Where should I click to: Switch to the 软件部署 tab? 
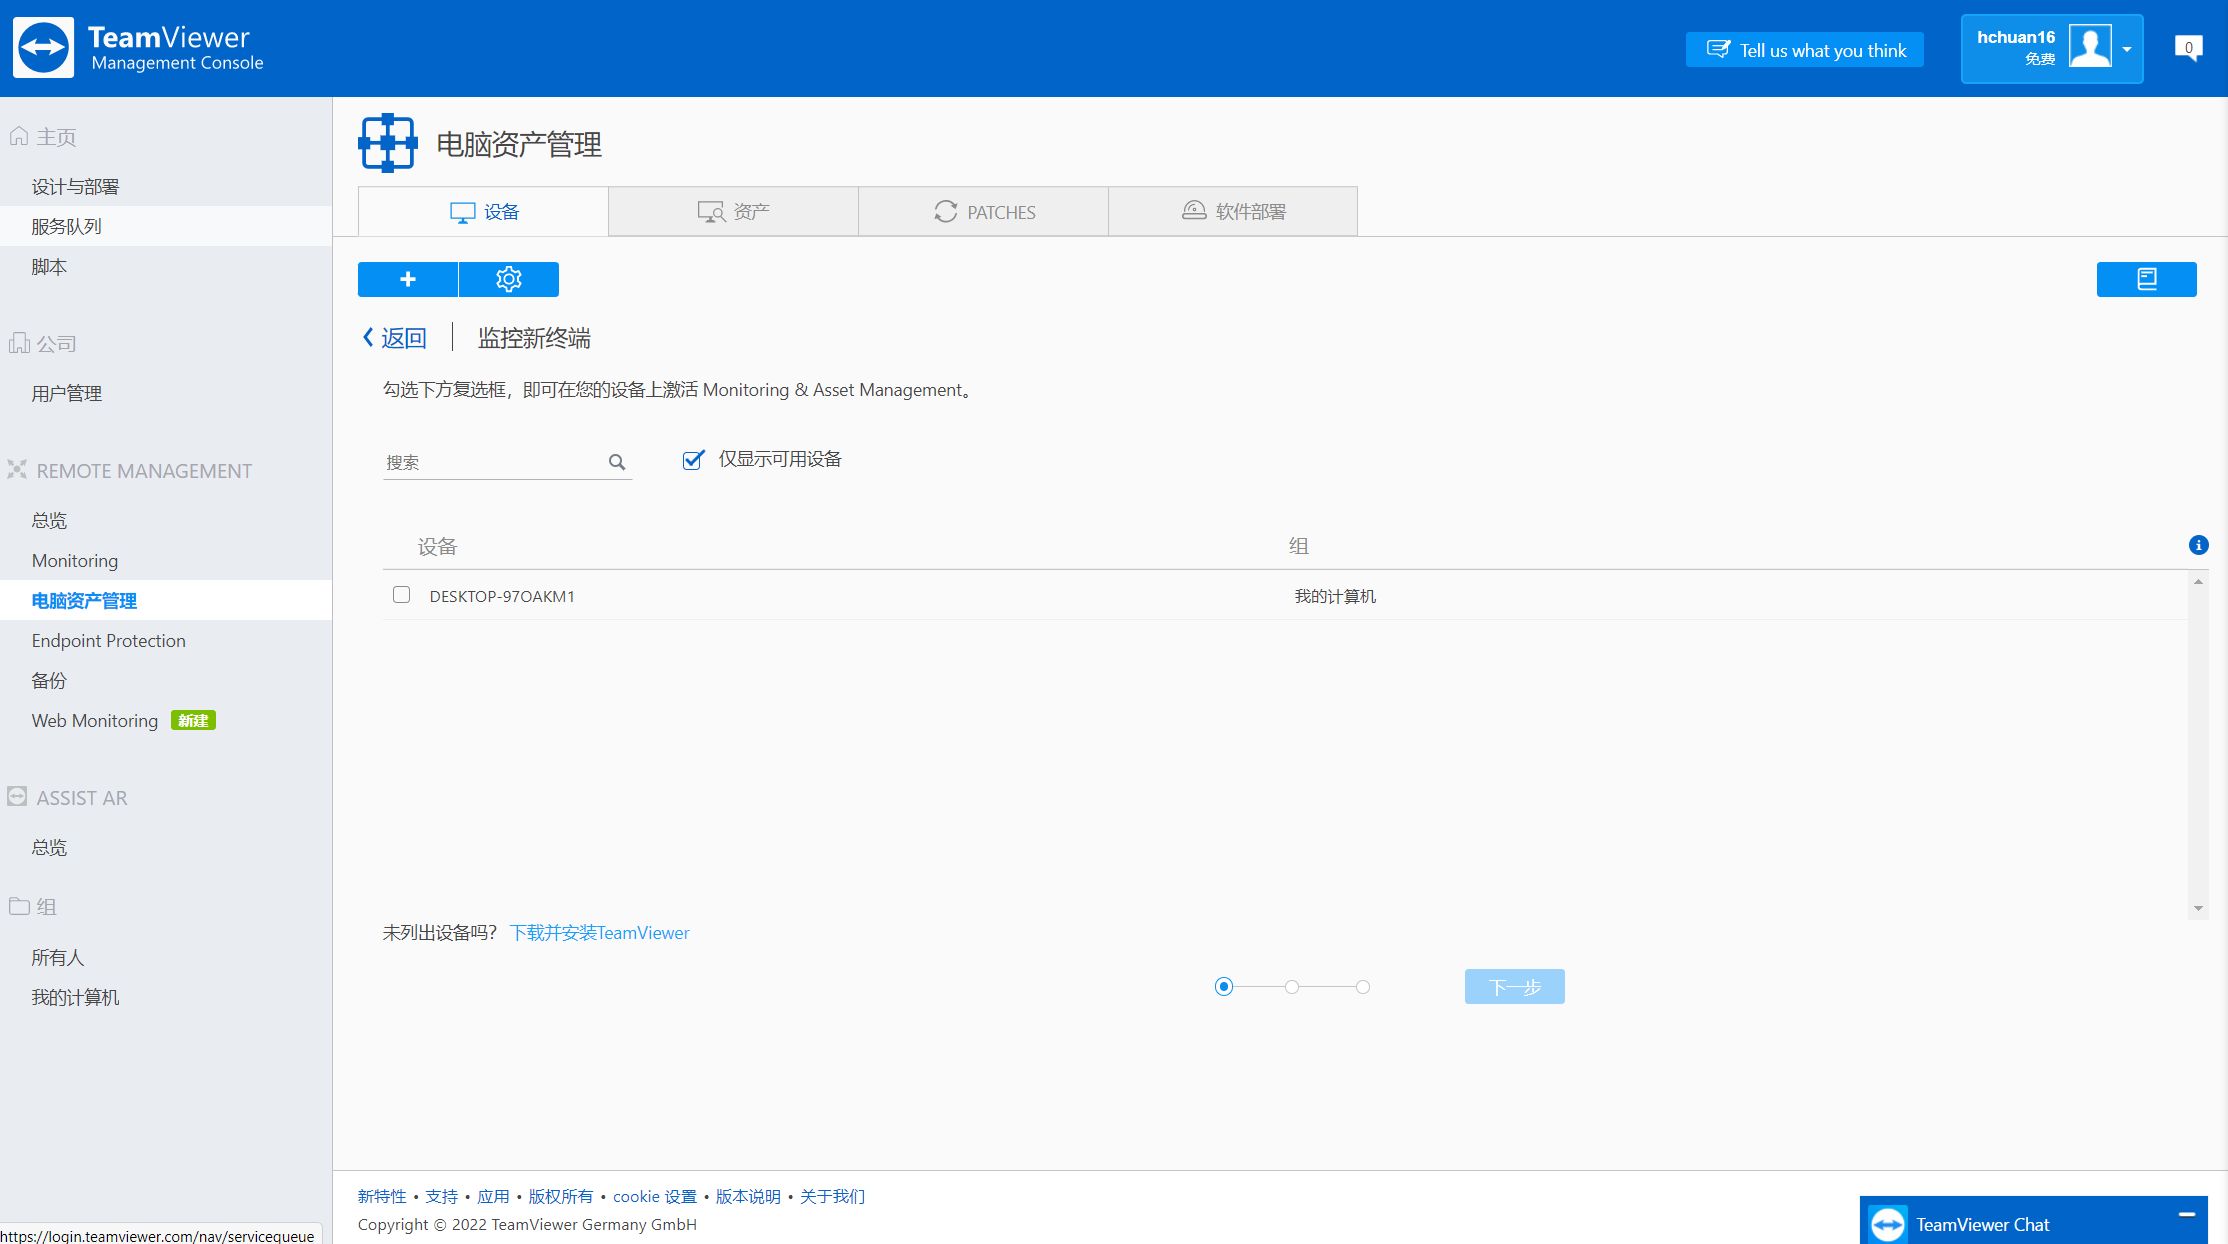[1233, 211]
